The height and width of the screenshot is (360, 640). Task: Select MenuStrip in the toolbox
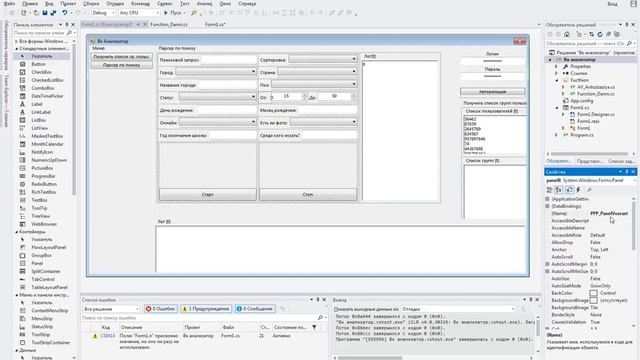(x=42, y=319)
